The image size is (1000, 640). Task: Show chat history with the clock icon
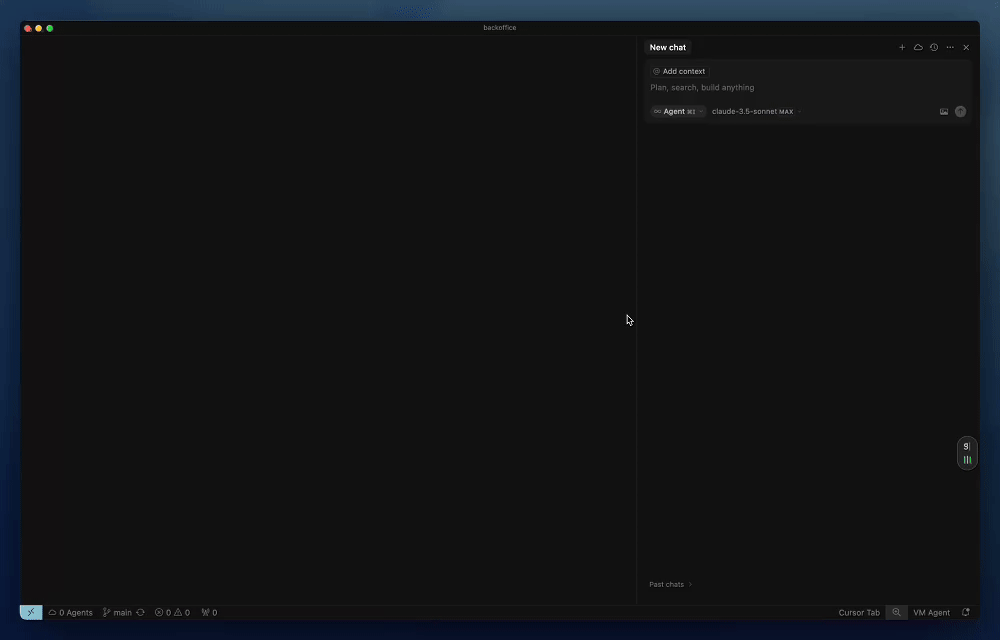(934, 47)
